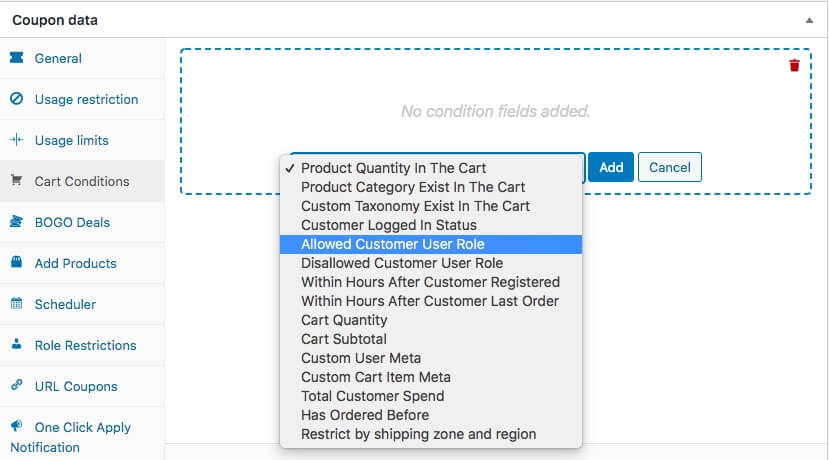Click the Add button

611,167
